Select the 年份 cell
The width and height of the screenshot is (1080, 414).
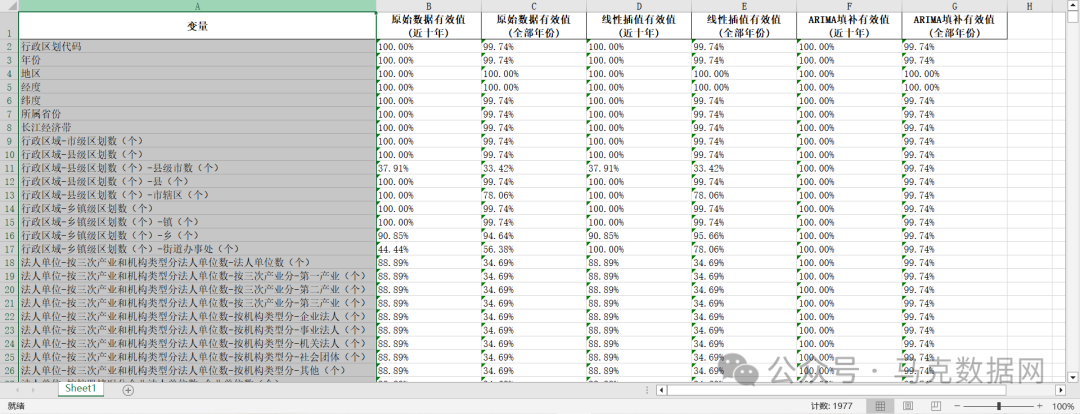pos(198,60)
